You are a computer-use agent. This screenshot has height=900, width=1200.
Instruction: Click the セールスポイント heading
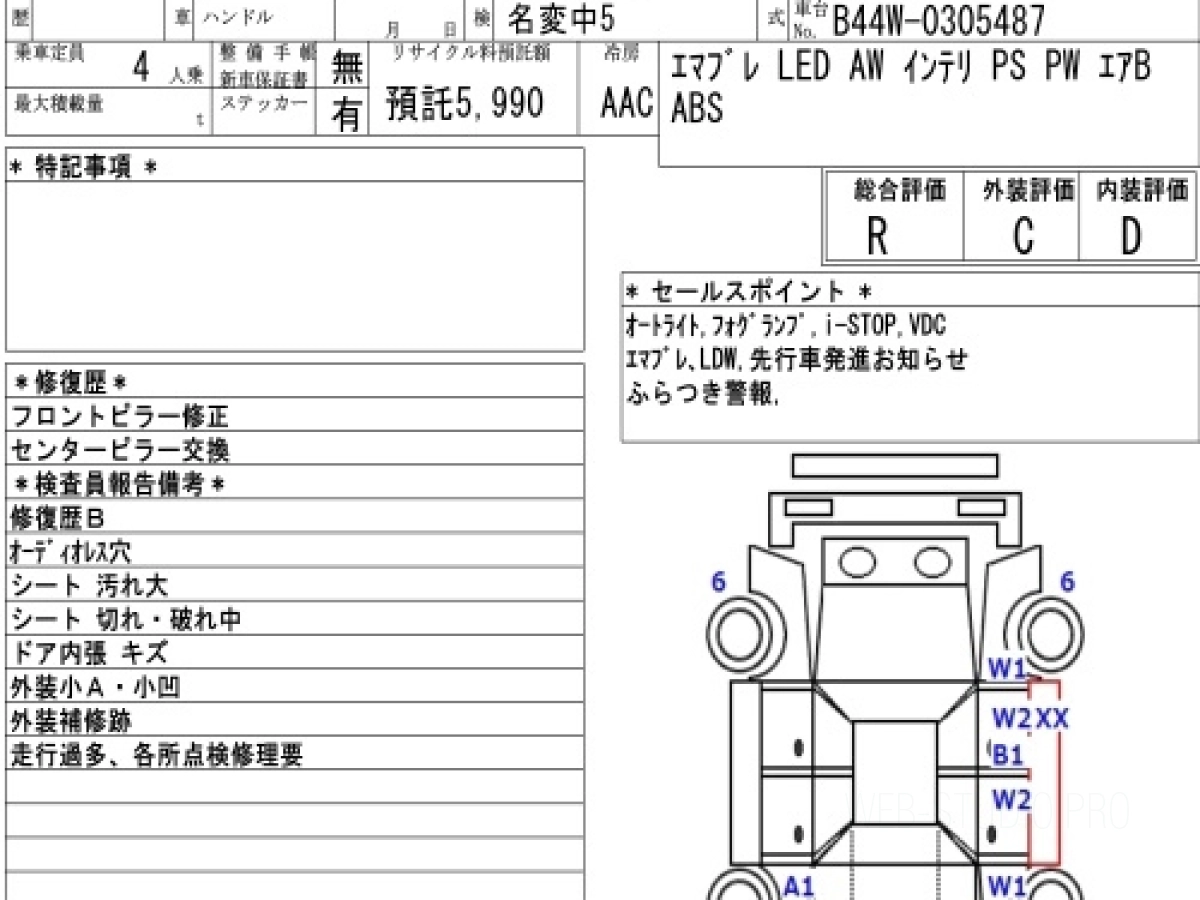click(x=749, y=292)
